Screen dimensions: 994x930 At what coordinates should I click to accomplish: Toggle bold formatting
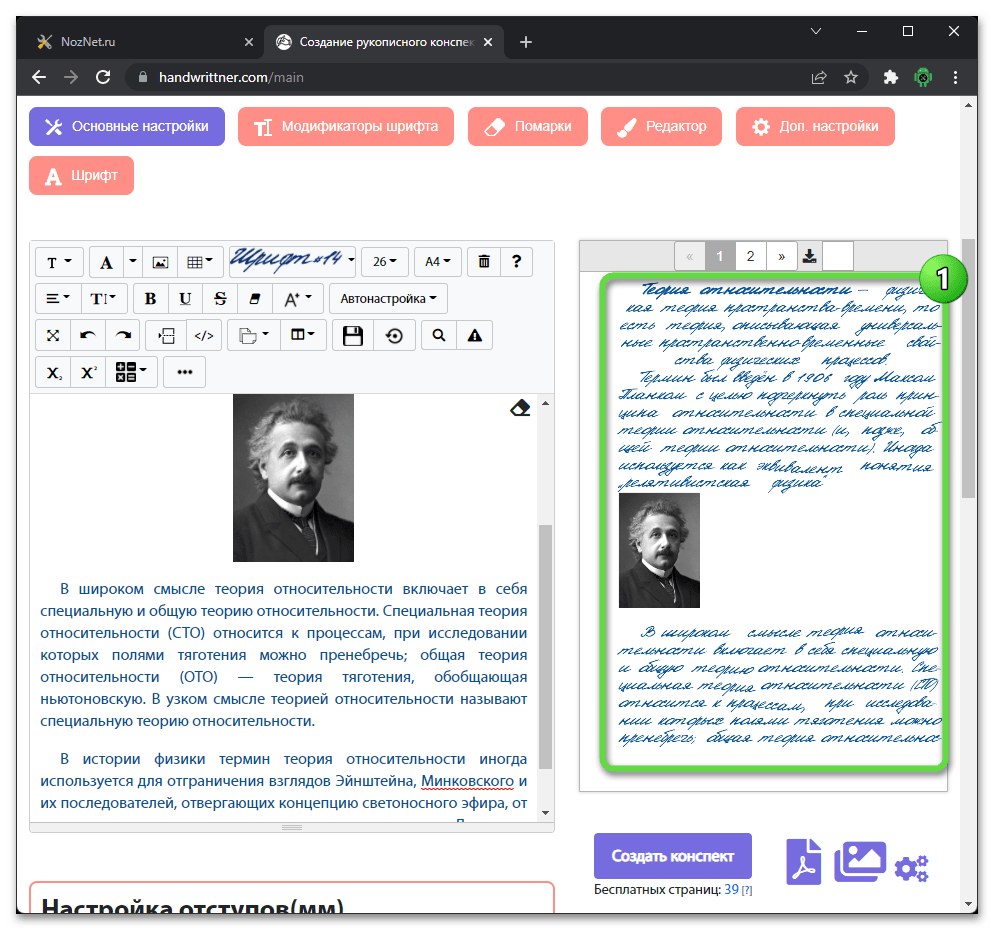coord(151,298)
